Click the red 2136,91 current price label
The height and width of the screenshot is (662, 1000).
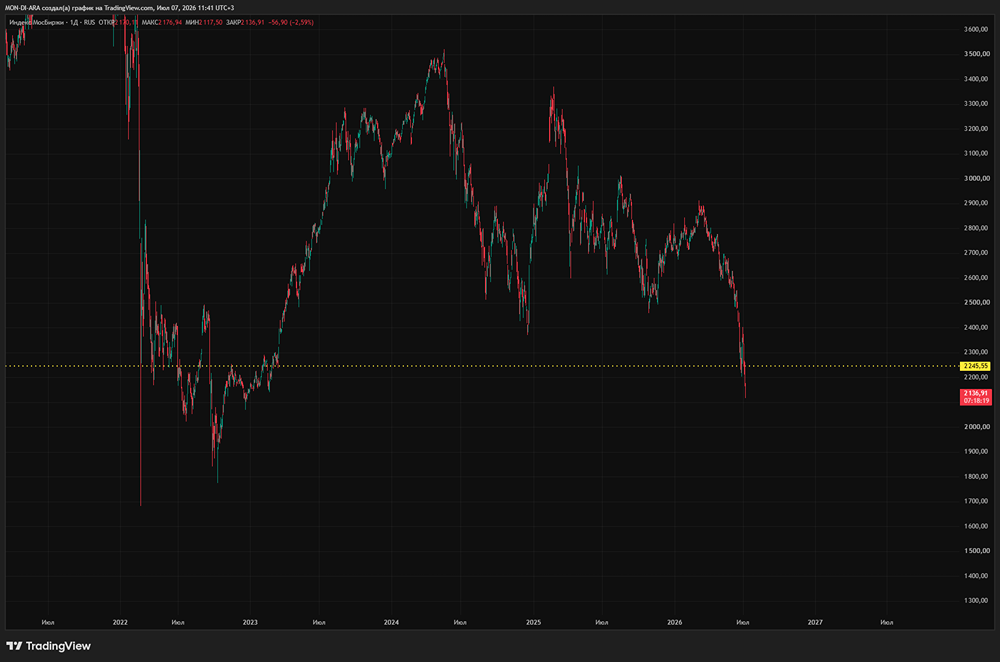(976, 397)
